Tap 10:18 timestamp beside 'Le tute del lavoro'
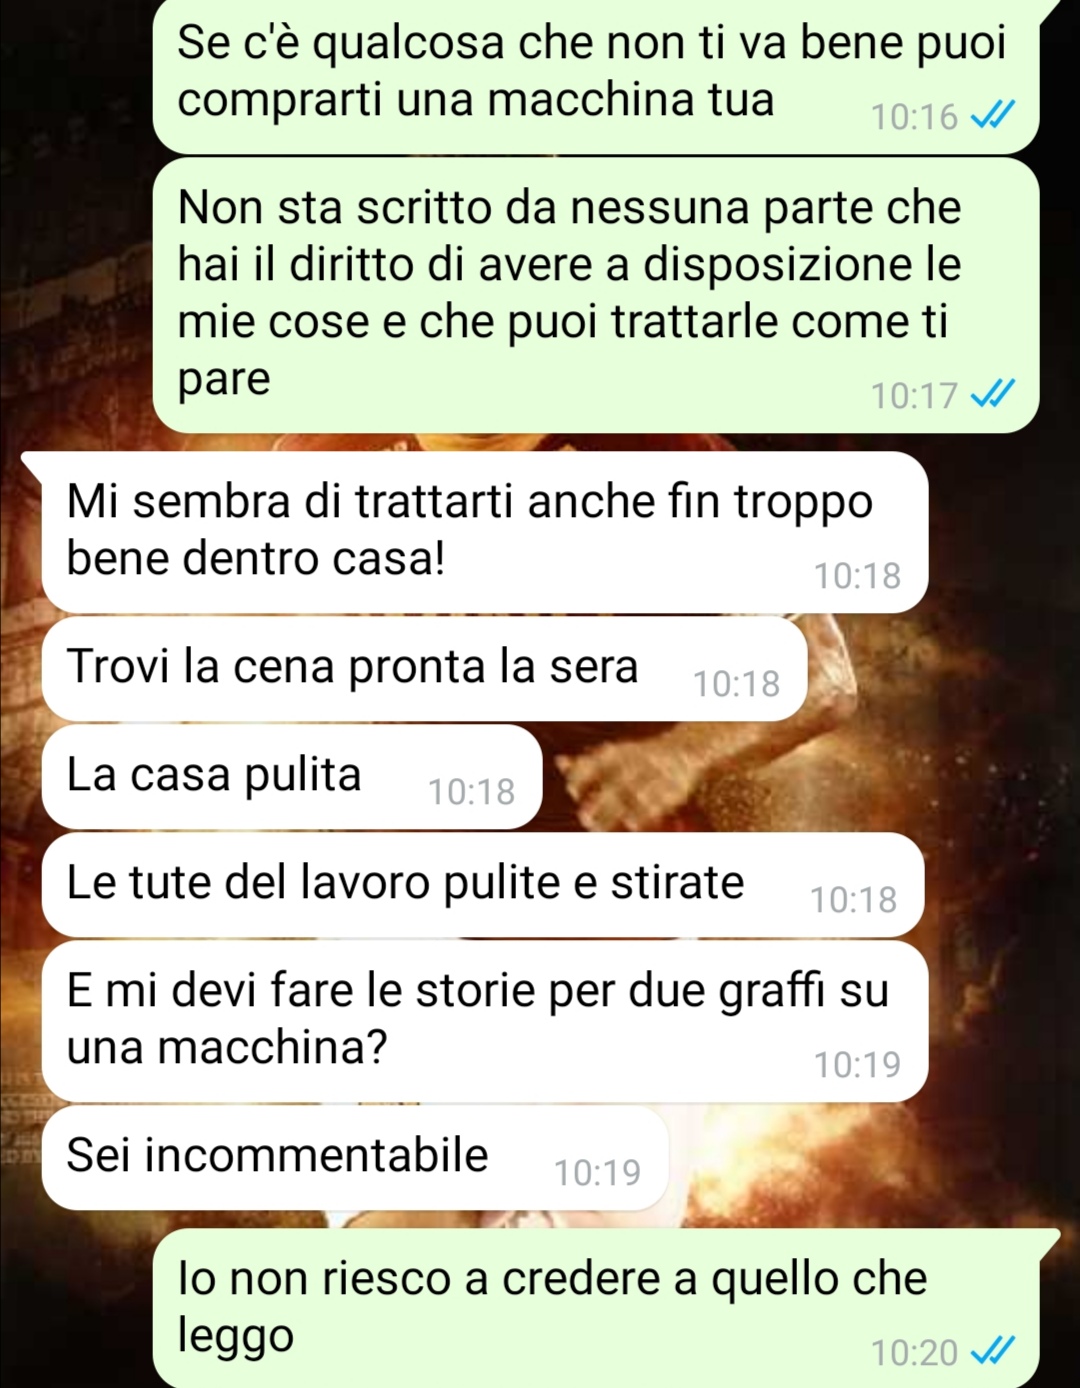1080x1388 pixels. [853, 900]
